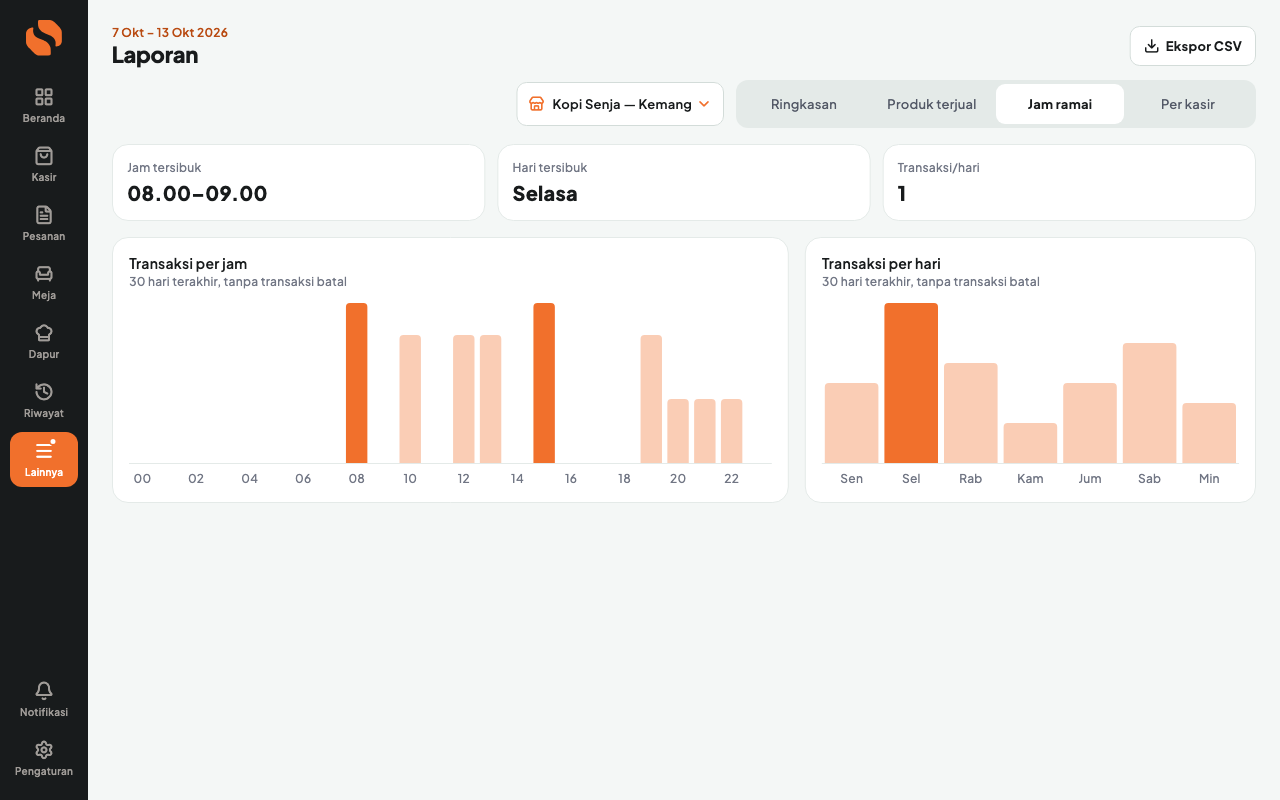
Task: Click the Sen bar in the daily chart
Action: tap(852, 423)
